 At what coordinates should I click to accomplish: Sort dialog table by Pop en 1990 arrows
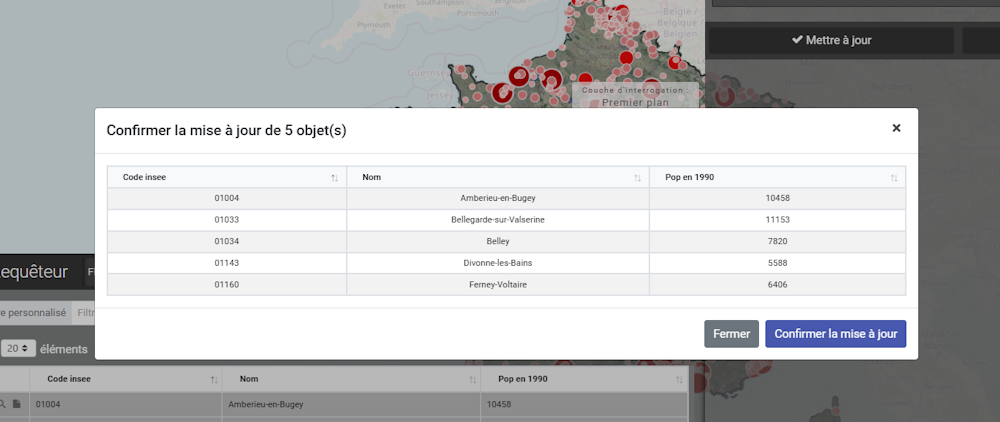894,177
